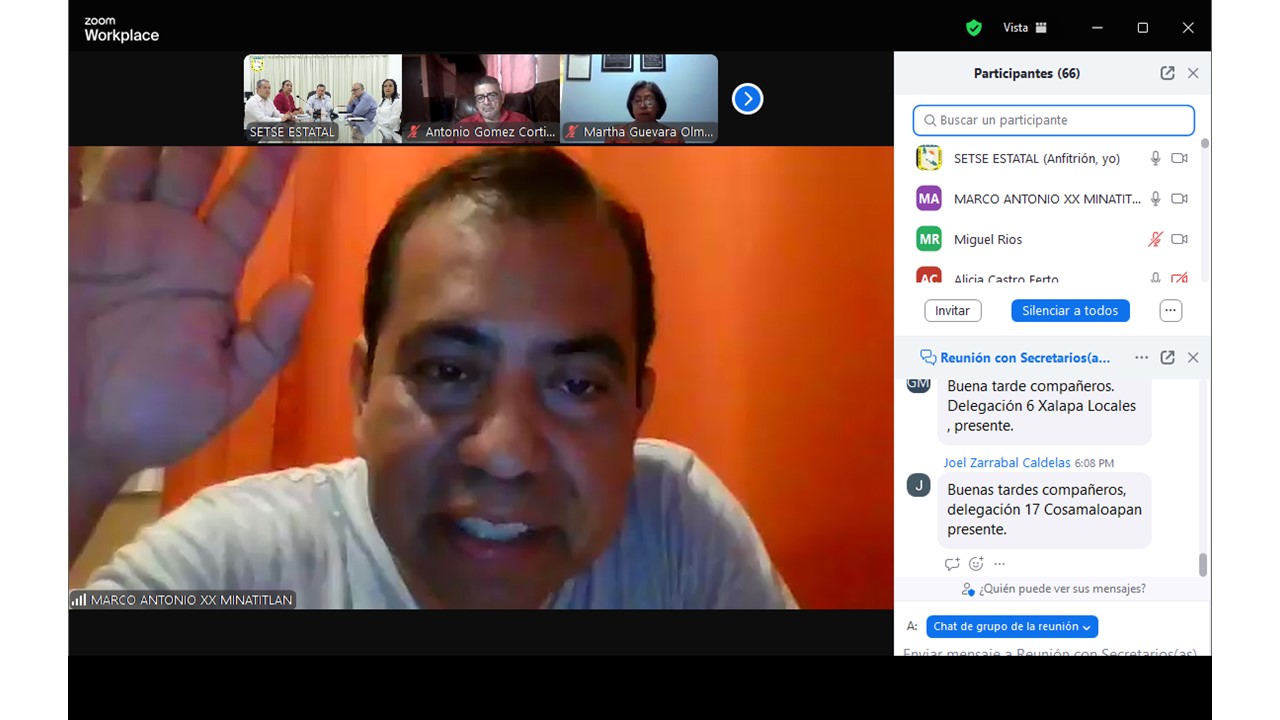Open the Vista layout menu
The width and height of the screenshot is (1280, 720).
(x=1025, y=28)
